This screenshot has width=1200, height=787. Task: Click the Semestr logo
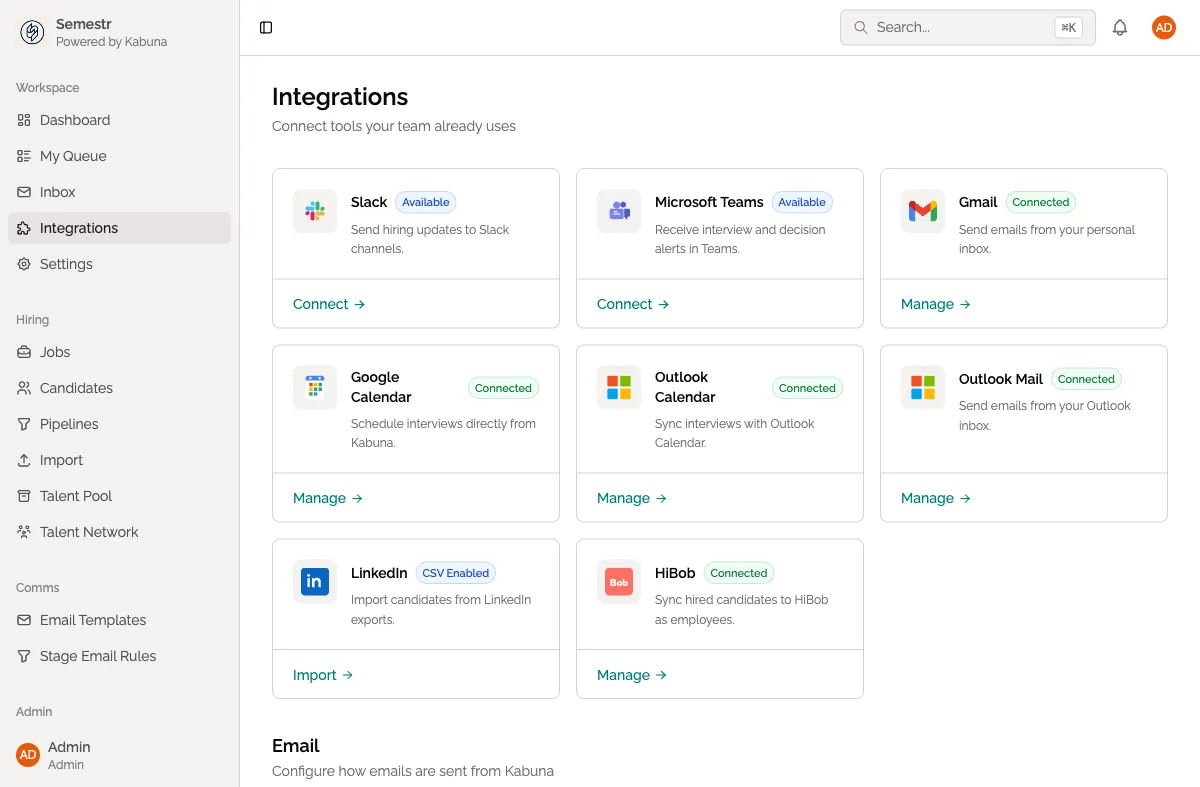32,31
